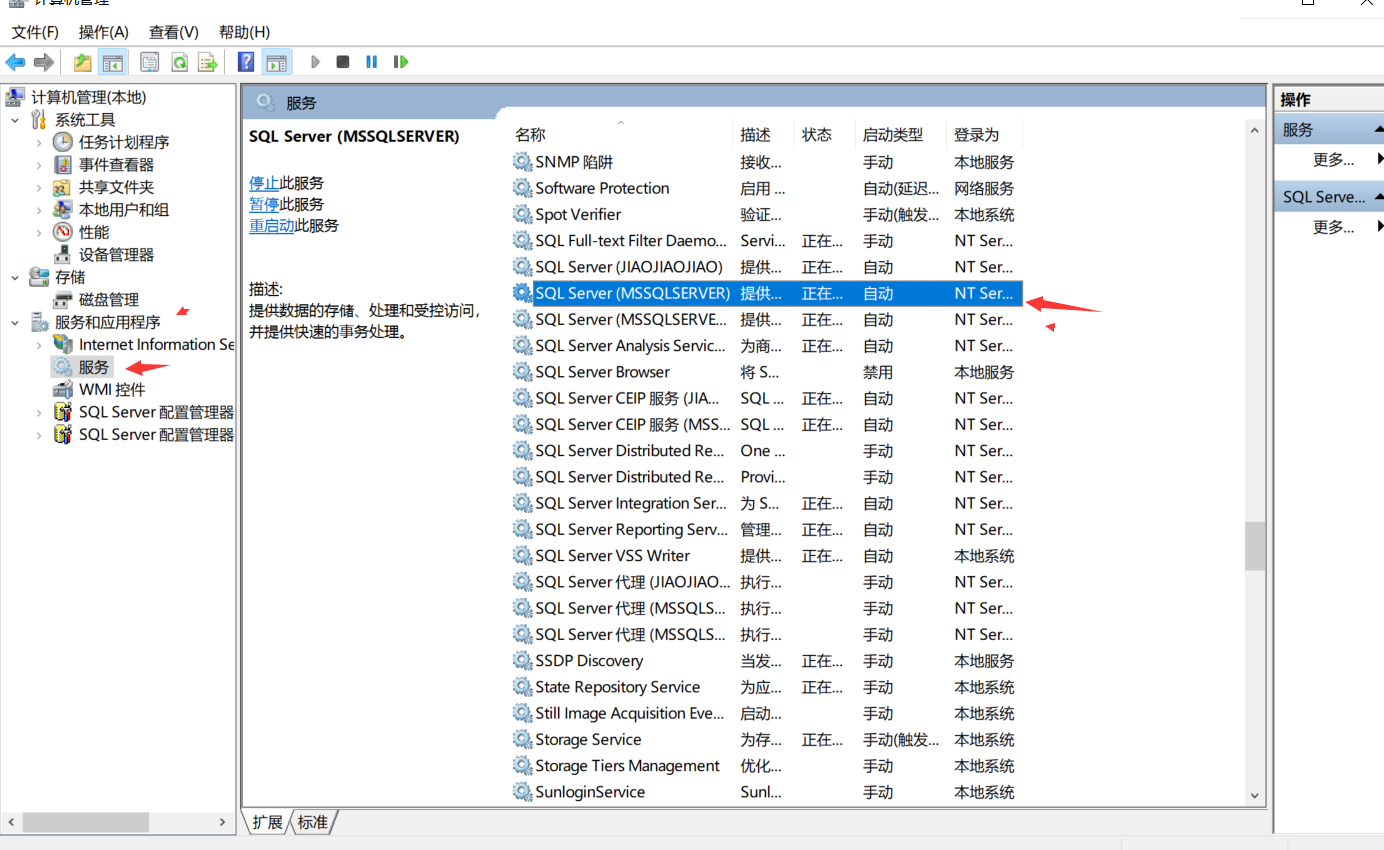Go back with the blue Back arrow
The image size is (1384, 850).
point(15,62)
